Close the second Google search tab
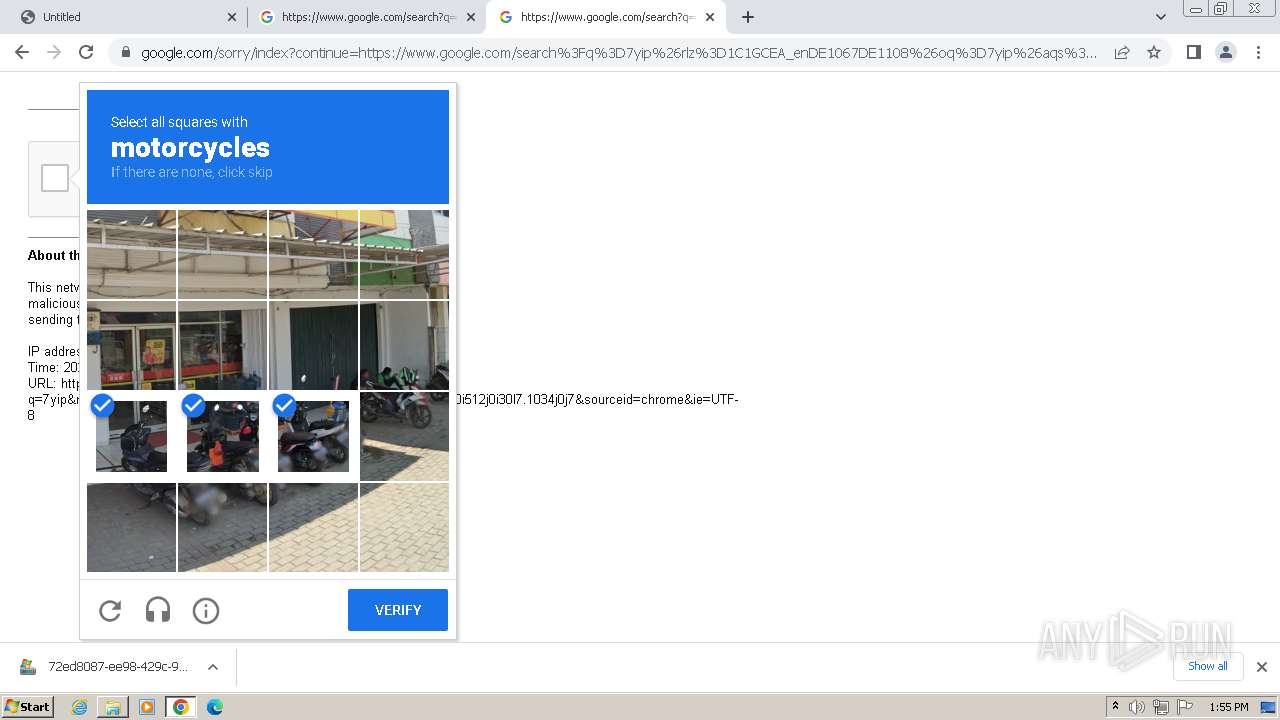This screenshot has height=720, width=1280. tap(471, 17)
